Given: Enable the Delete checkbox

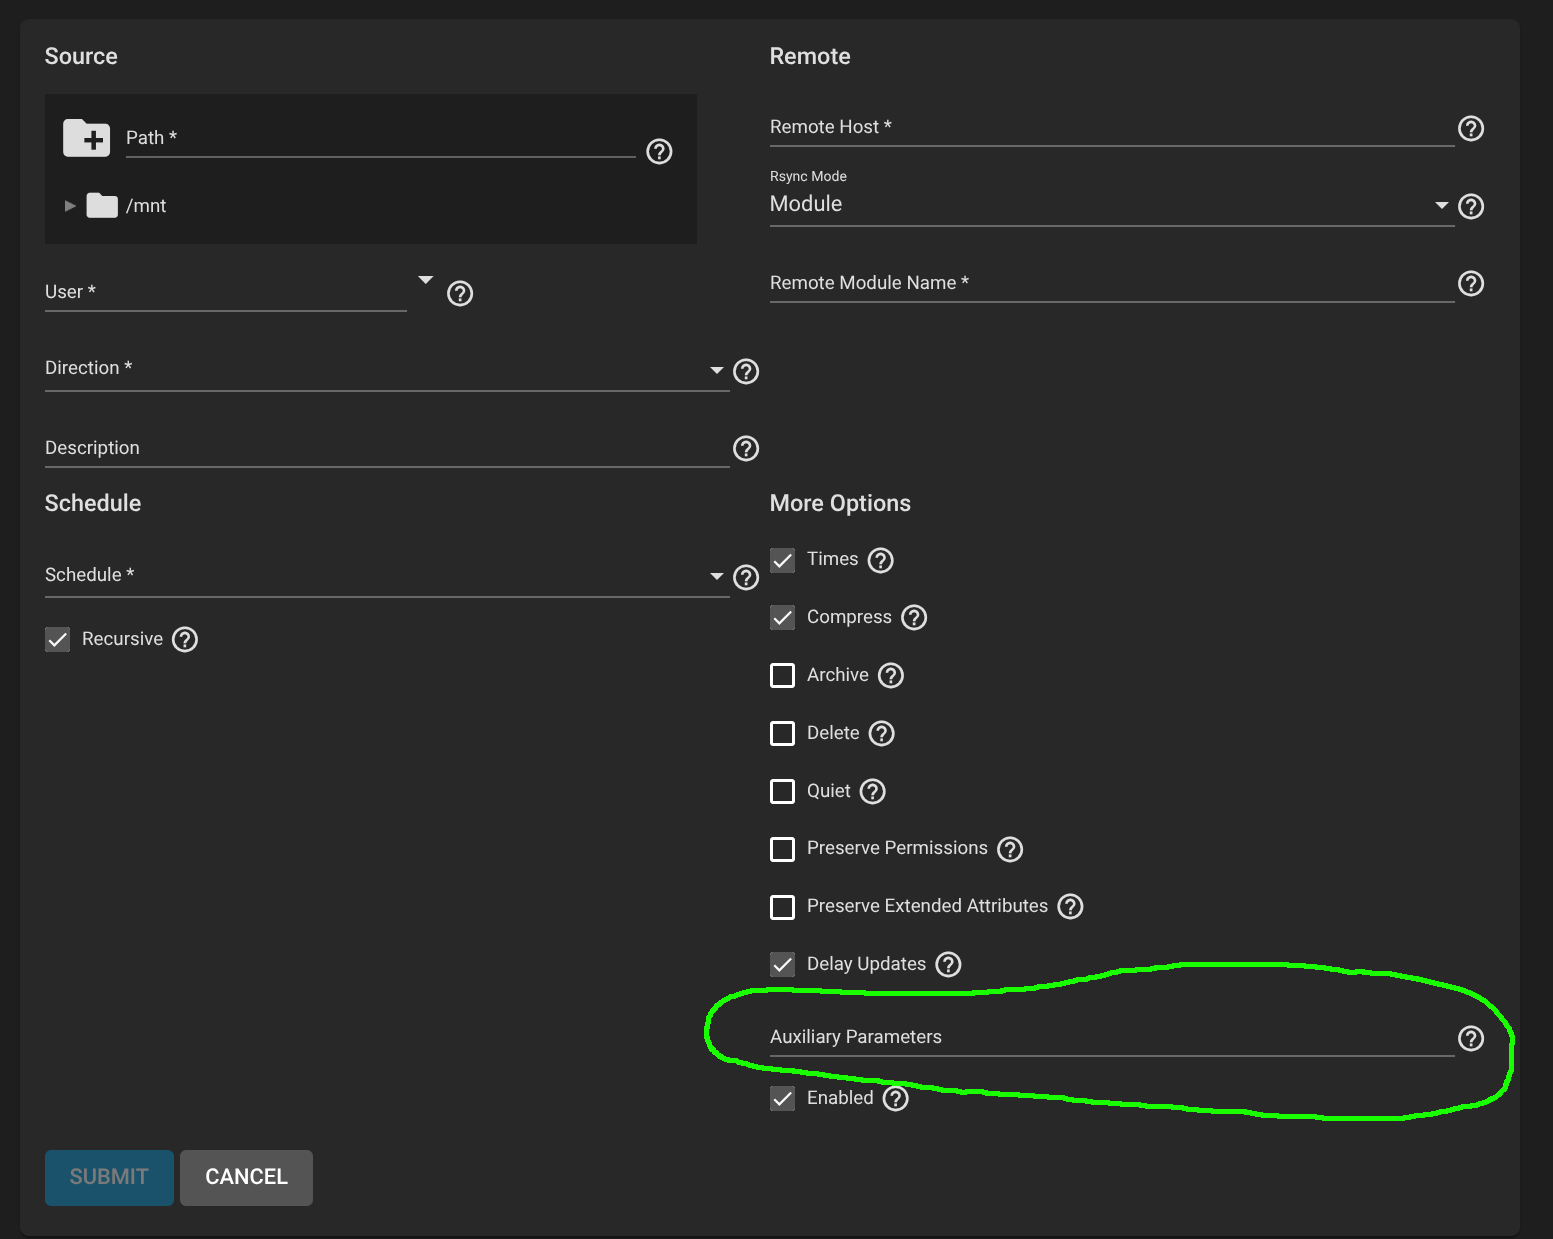Looking at the screenshot, I should 783,733.
